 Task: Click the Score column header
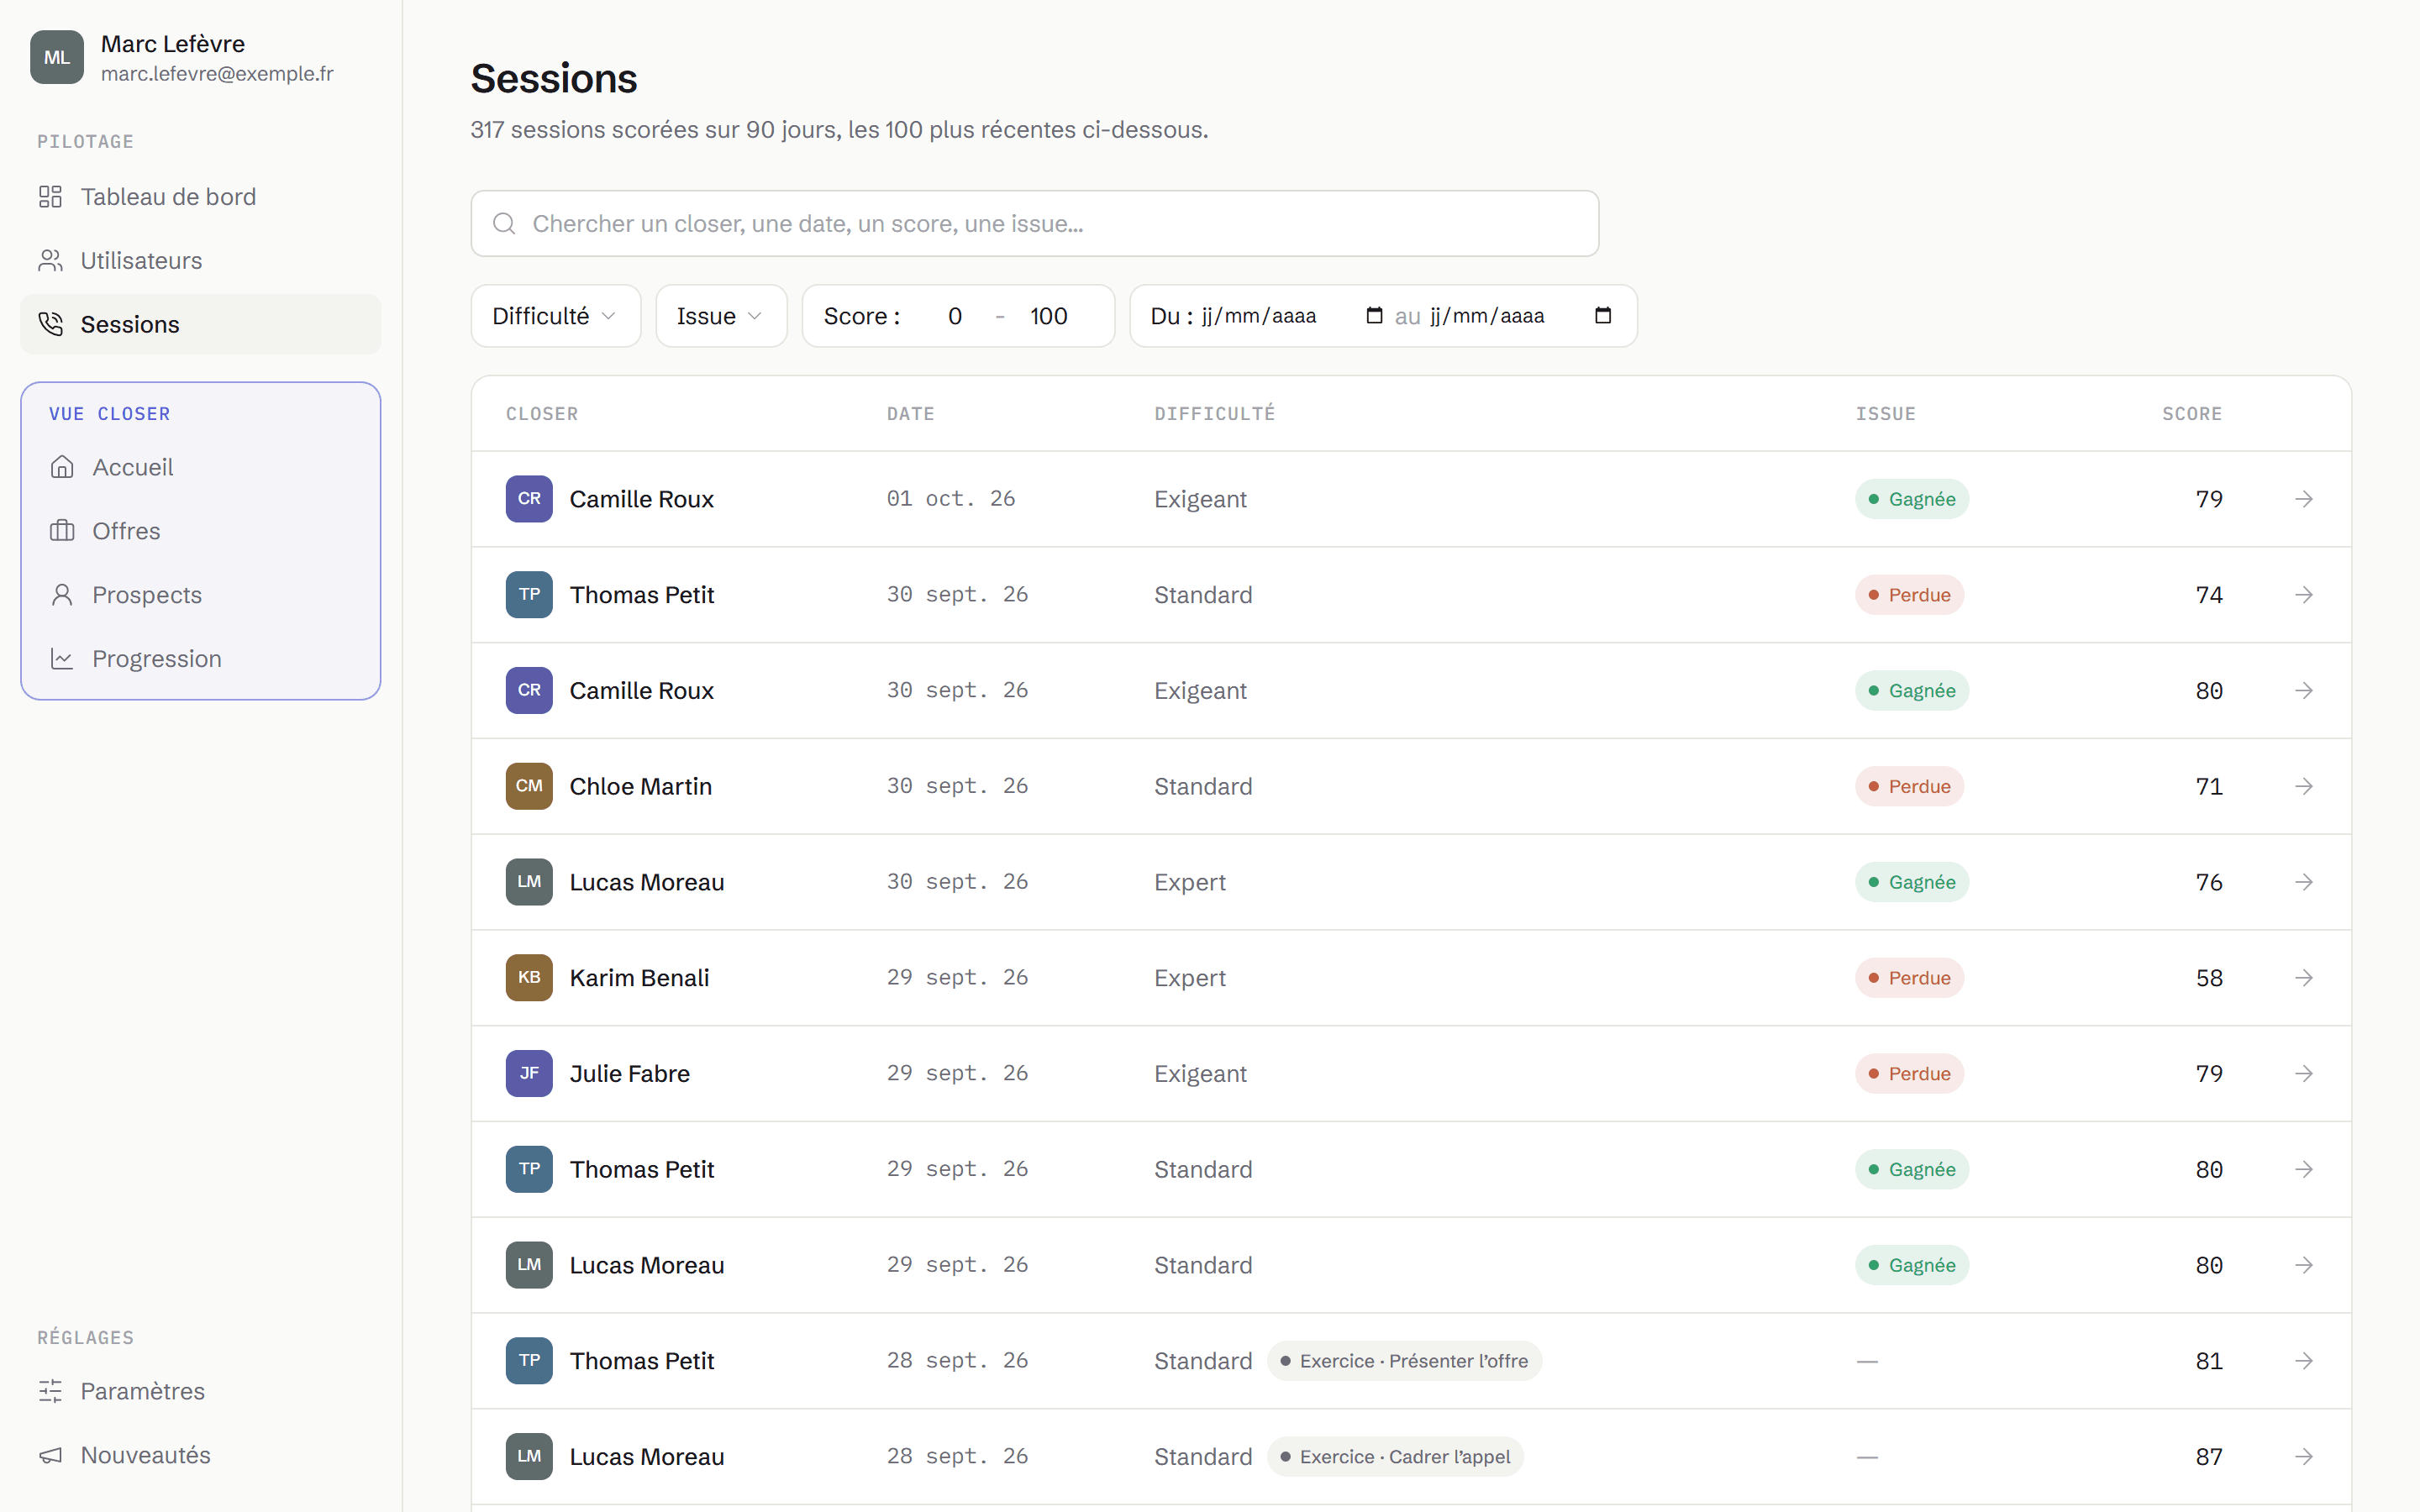pyautogui.click(x=2192, y=414)
